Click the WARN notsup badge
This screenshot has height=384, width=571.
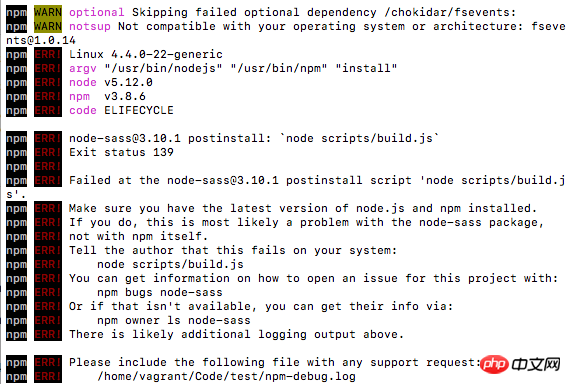click(x=48, y=26)
